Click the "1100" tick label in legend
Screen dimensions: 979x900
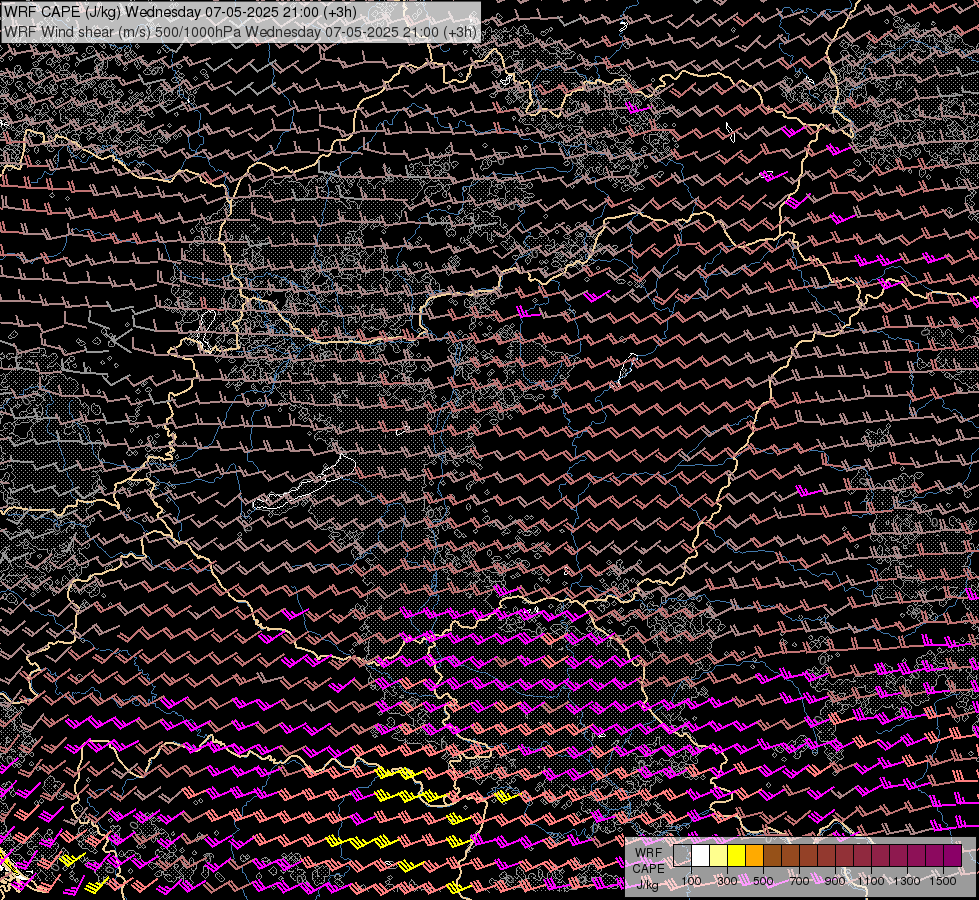tap(871, 881)
